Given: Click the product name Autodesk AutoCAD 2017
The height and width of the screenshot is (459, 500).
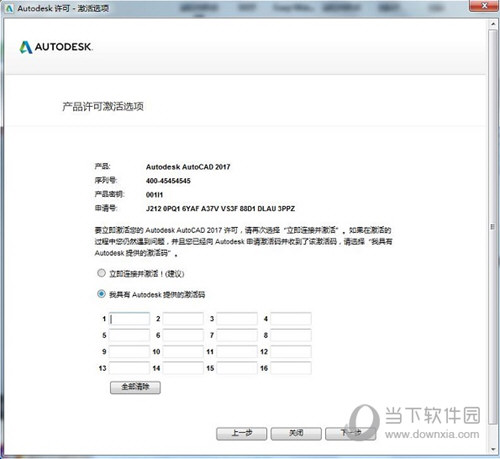Looking at the screenshot, I should [x=188, y=167].
